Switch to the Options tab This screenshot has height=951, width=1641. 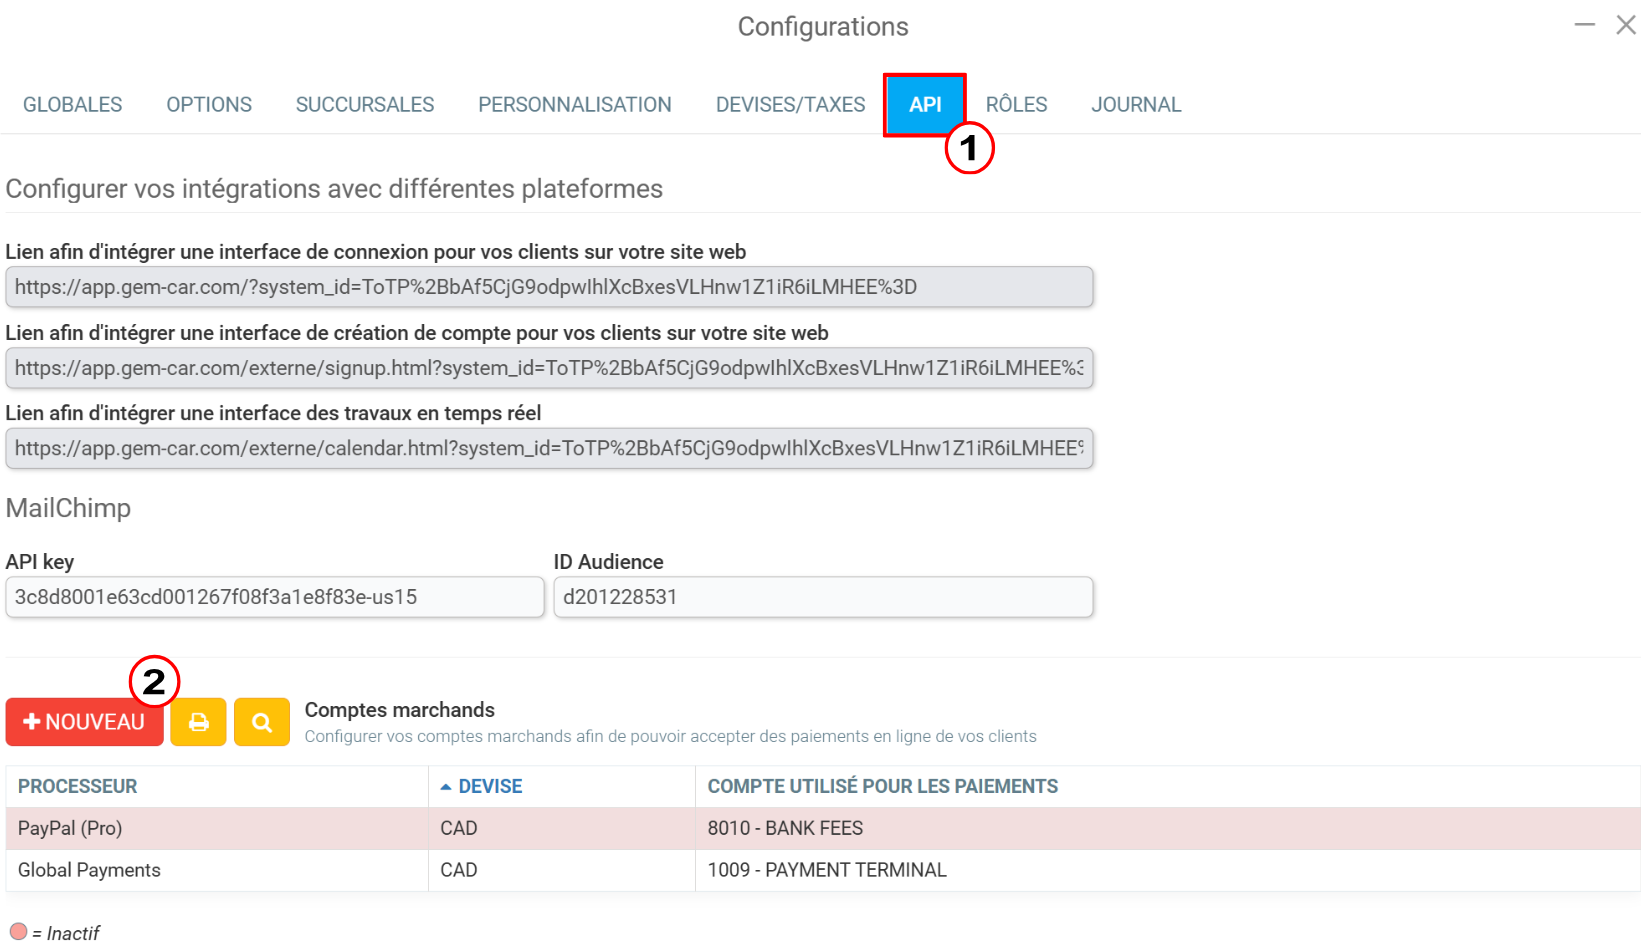(209, 105)
